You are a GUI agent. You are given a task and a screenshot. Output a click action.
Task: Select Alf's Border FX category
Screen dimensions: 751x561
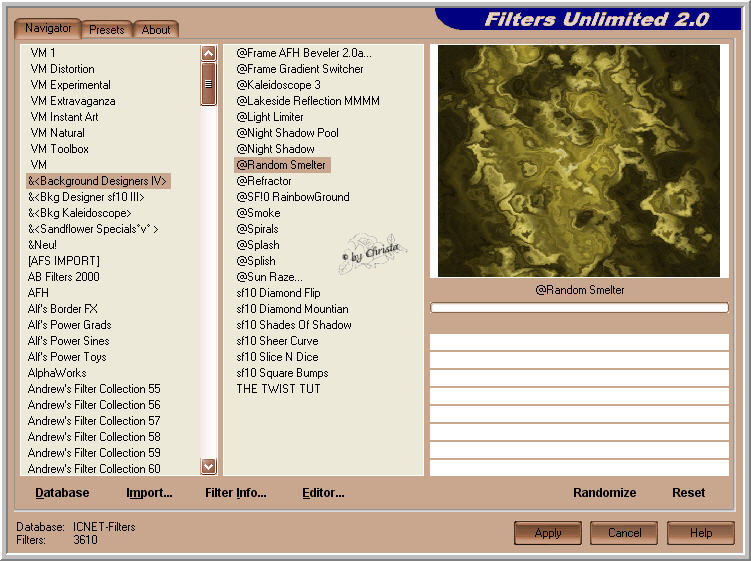62,309
